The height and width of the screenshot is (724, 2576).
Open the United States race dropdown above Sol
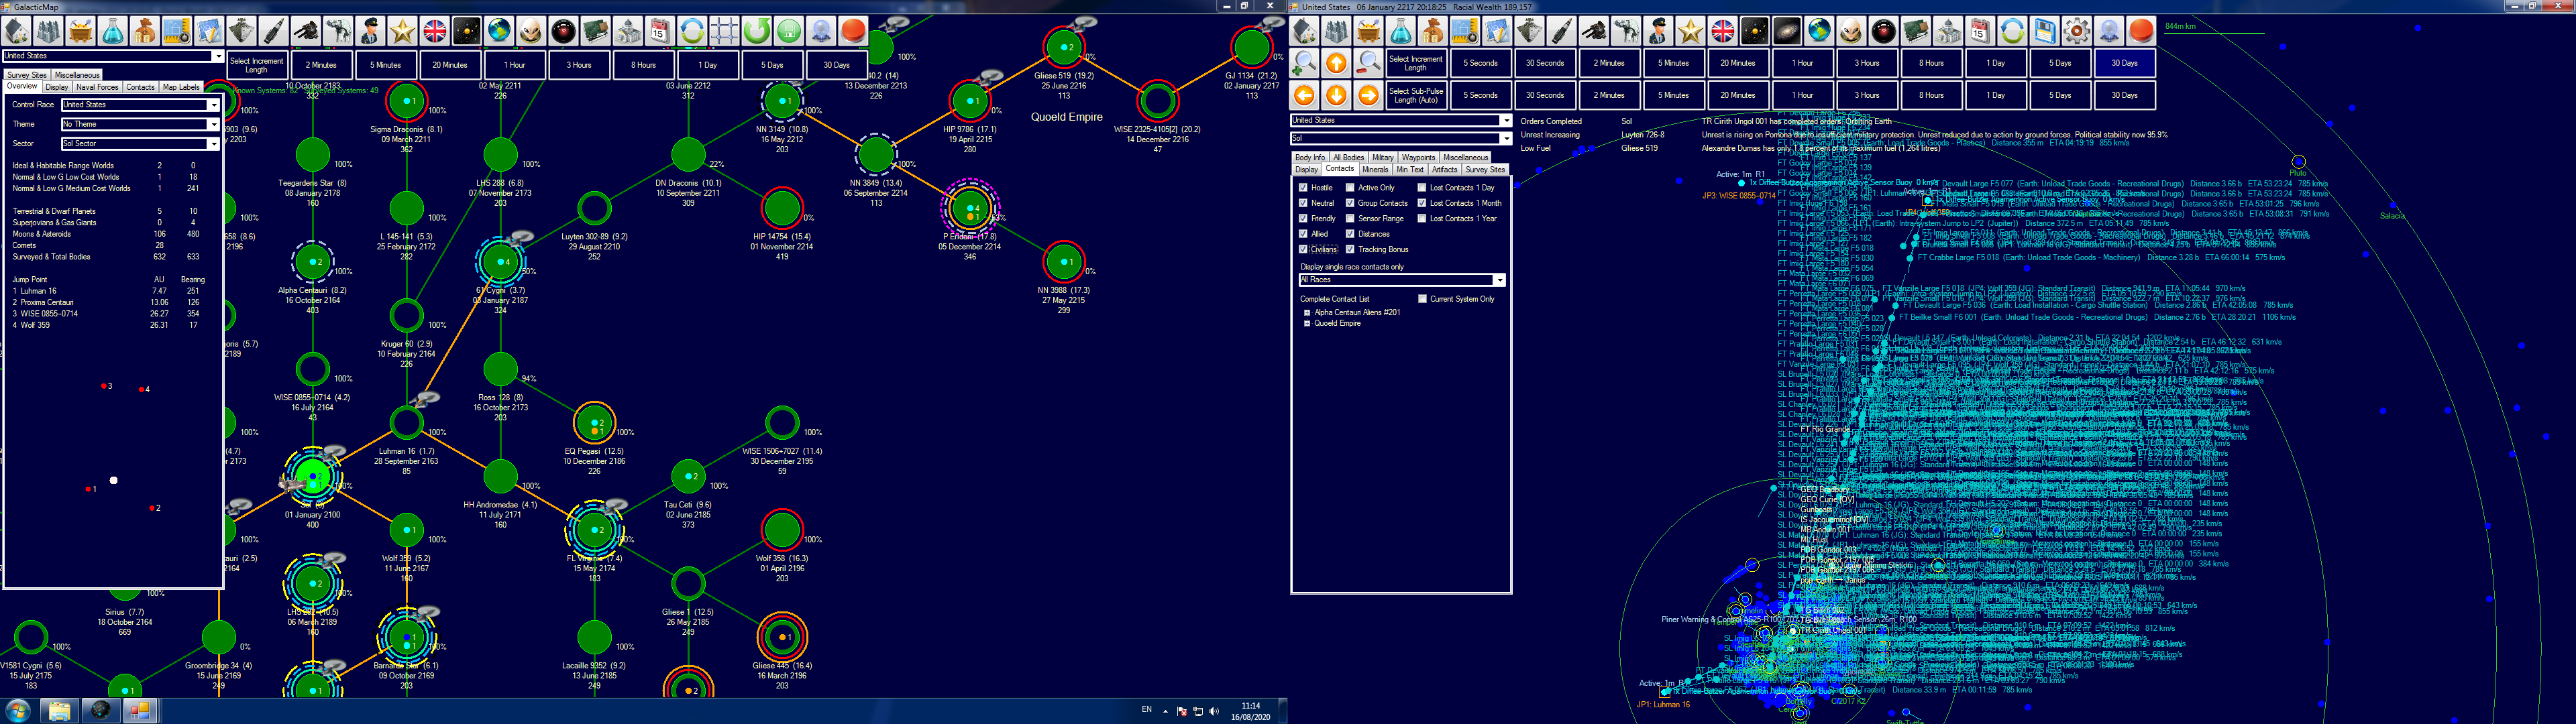(x=1401, y=120)
